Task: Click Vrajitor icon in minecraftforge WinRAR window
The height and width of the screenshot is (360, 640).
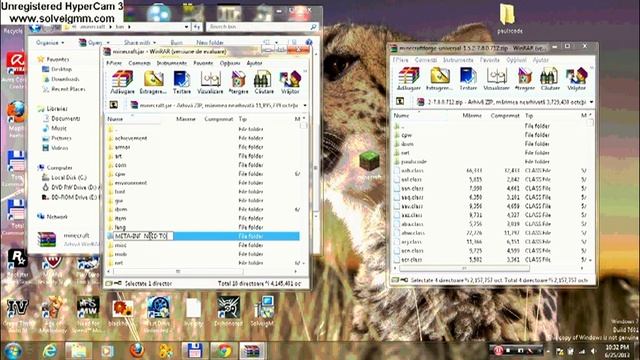Action: pyautogui.click(x=576, y=78)
